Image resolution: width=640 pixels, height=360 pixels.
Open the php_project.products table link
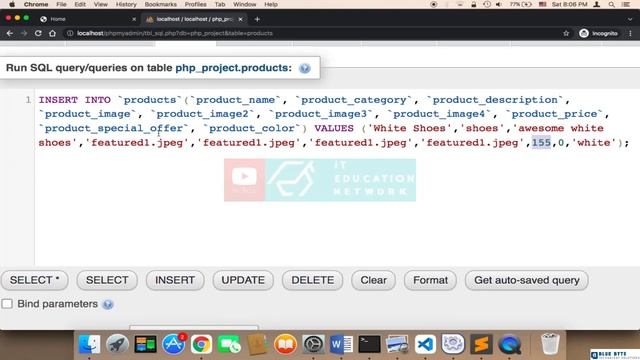(232, 68)
